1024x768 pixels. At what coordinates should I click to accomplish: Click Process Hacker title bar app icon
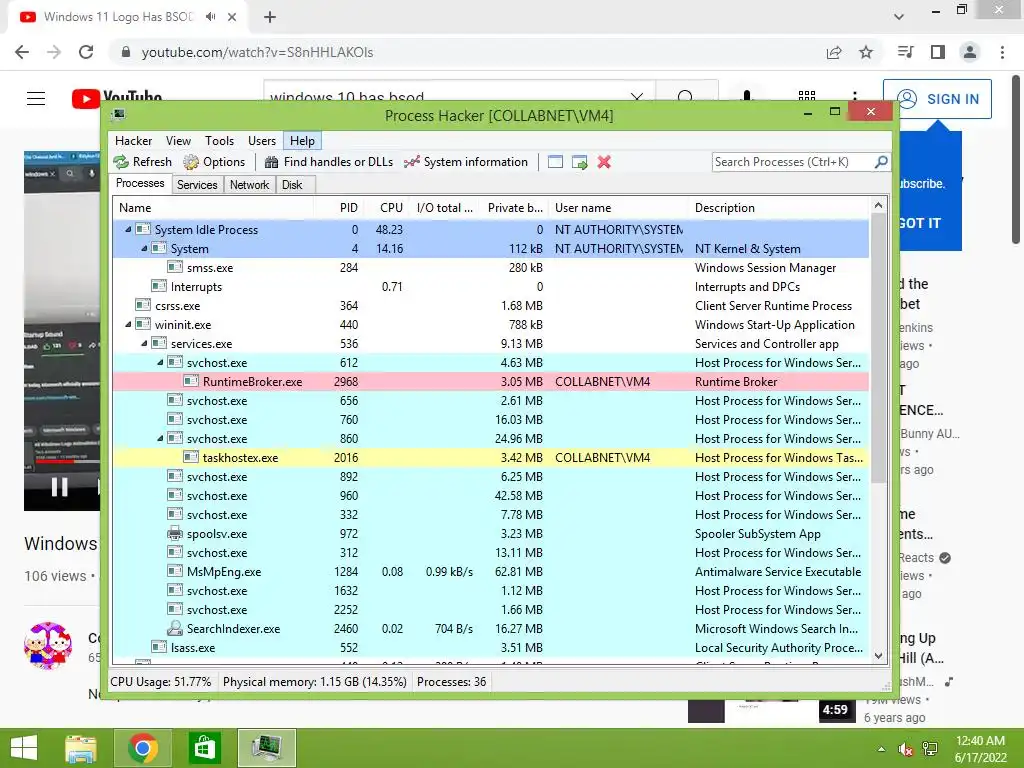click(118, 115)
